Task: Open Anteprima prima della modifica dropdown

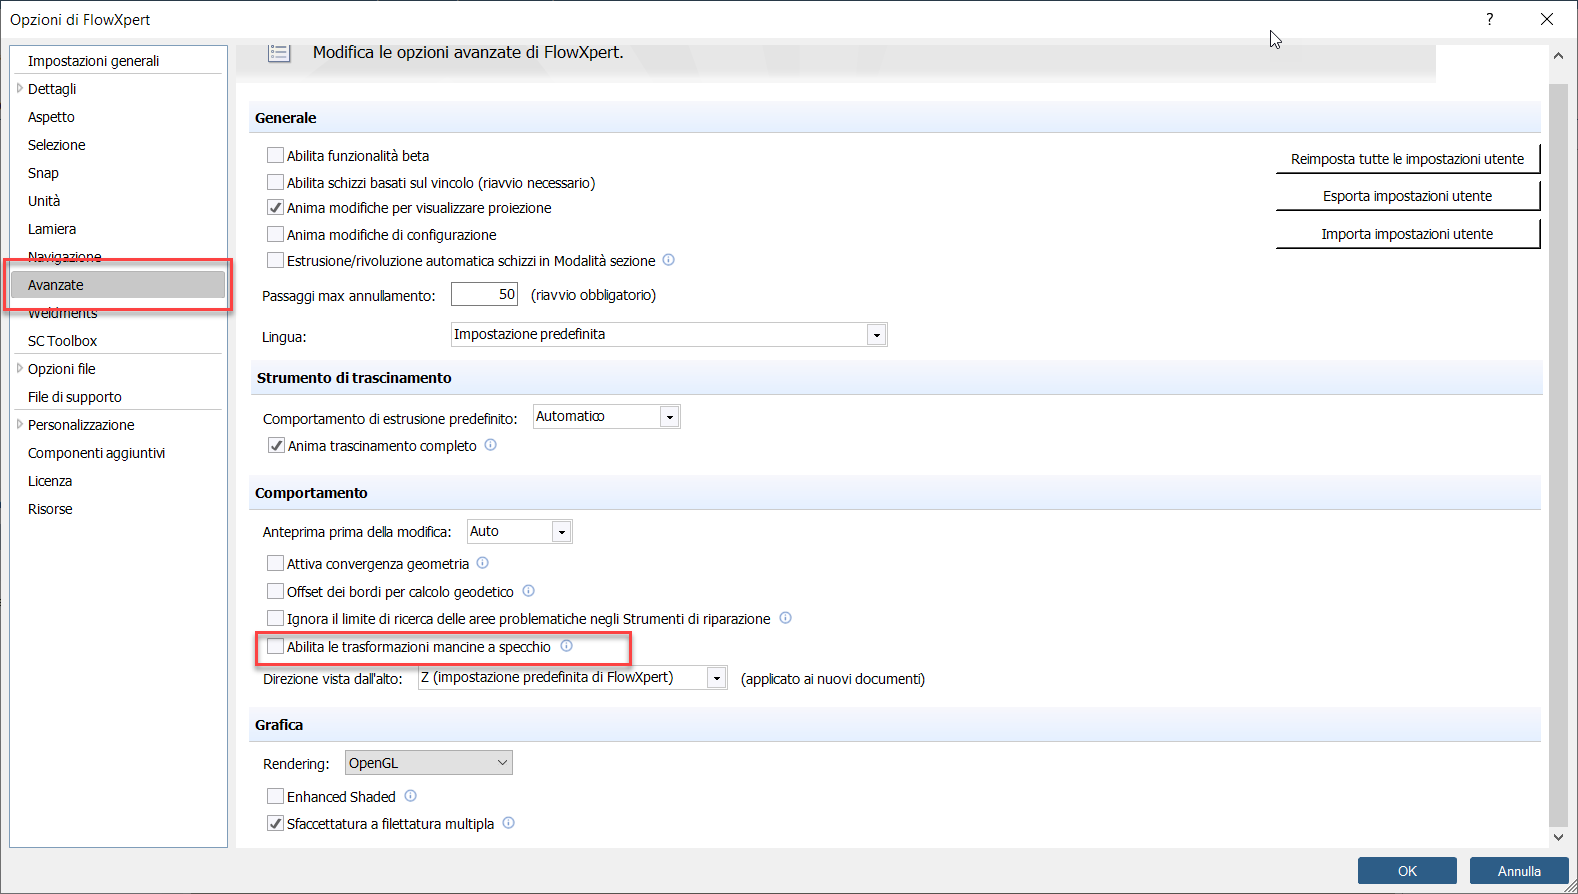Action: [x=520, y=531]
